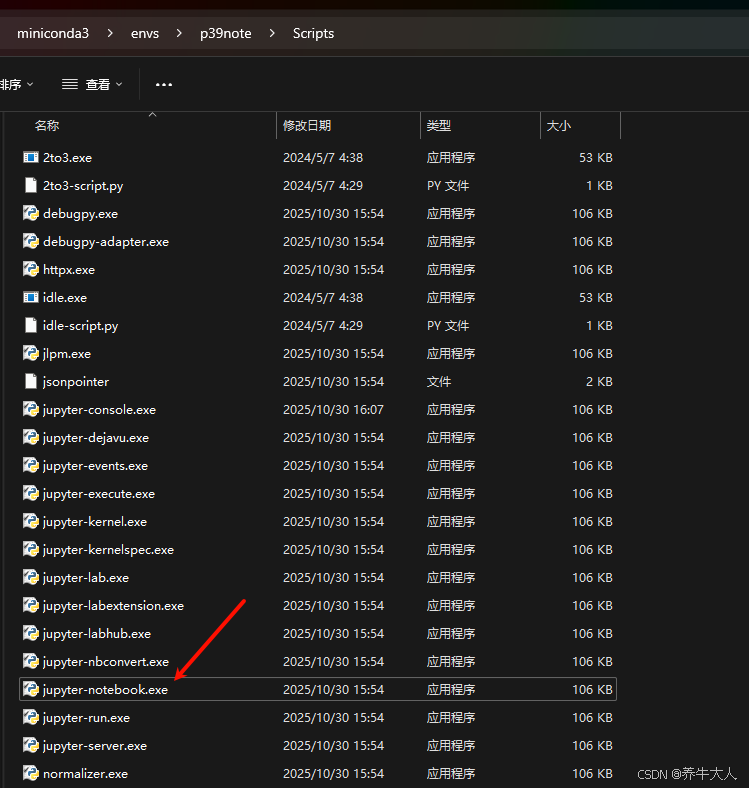The image size is (749, 788).
Task: Click the 2to3-script.py file icon
Action: tap(31, 186)
